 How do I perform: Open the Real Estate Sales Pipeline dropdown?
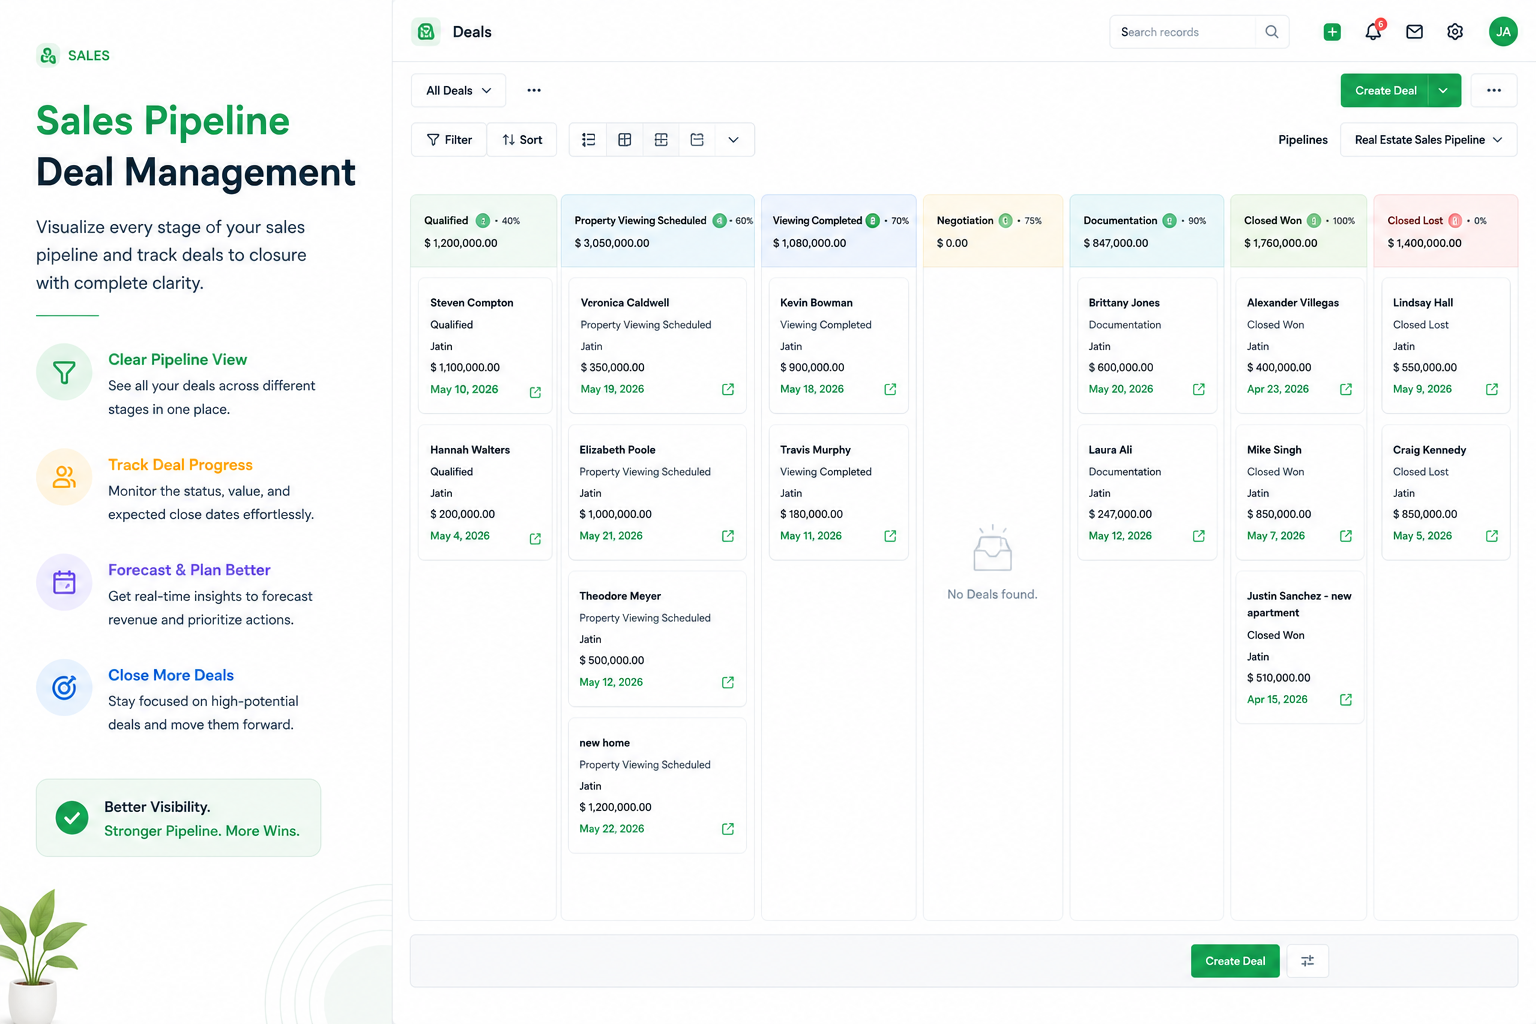pos(1429,140)
